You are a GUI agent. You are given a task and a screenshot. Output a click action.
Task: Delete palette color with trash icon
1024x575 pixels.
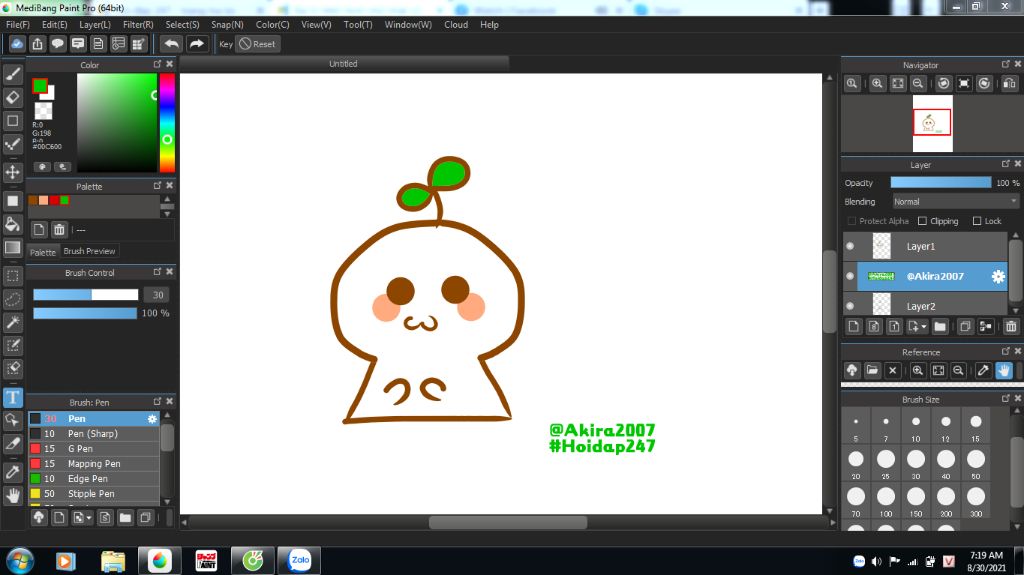tap(59, 229)
